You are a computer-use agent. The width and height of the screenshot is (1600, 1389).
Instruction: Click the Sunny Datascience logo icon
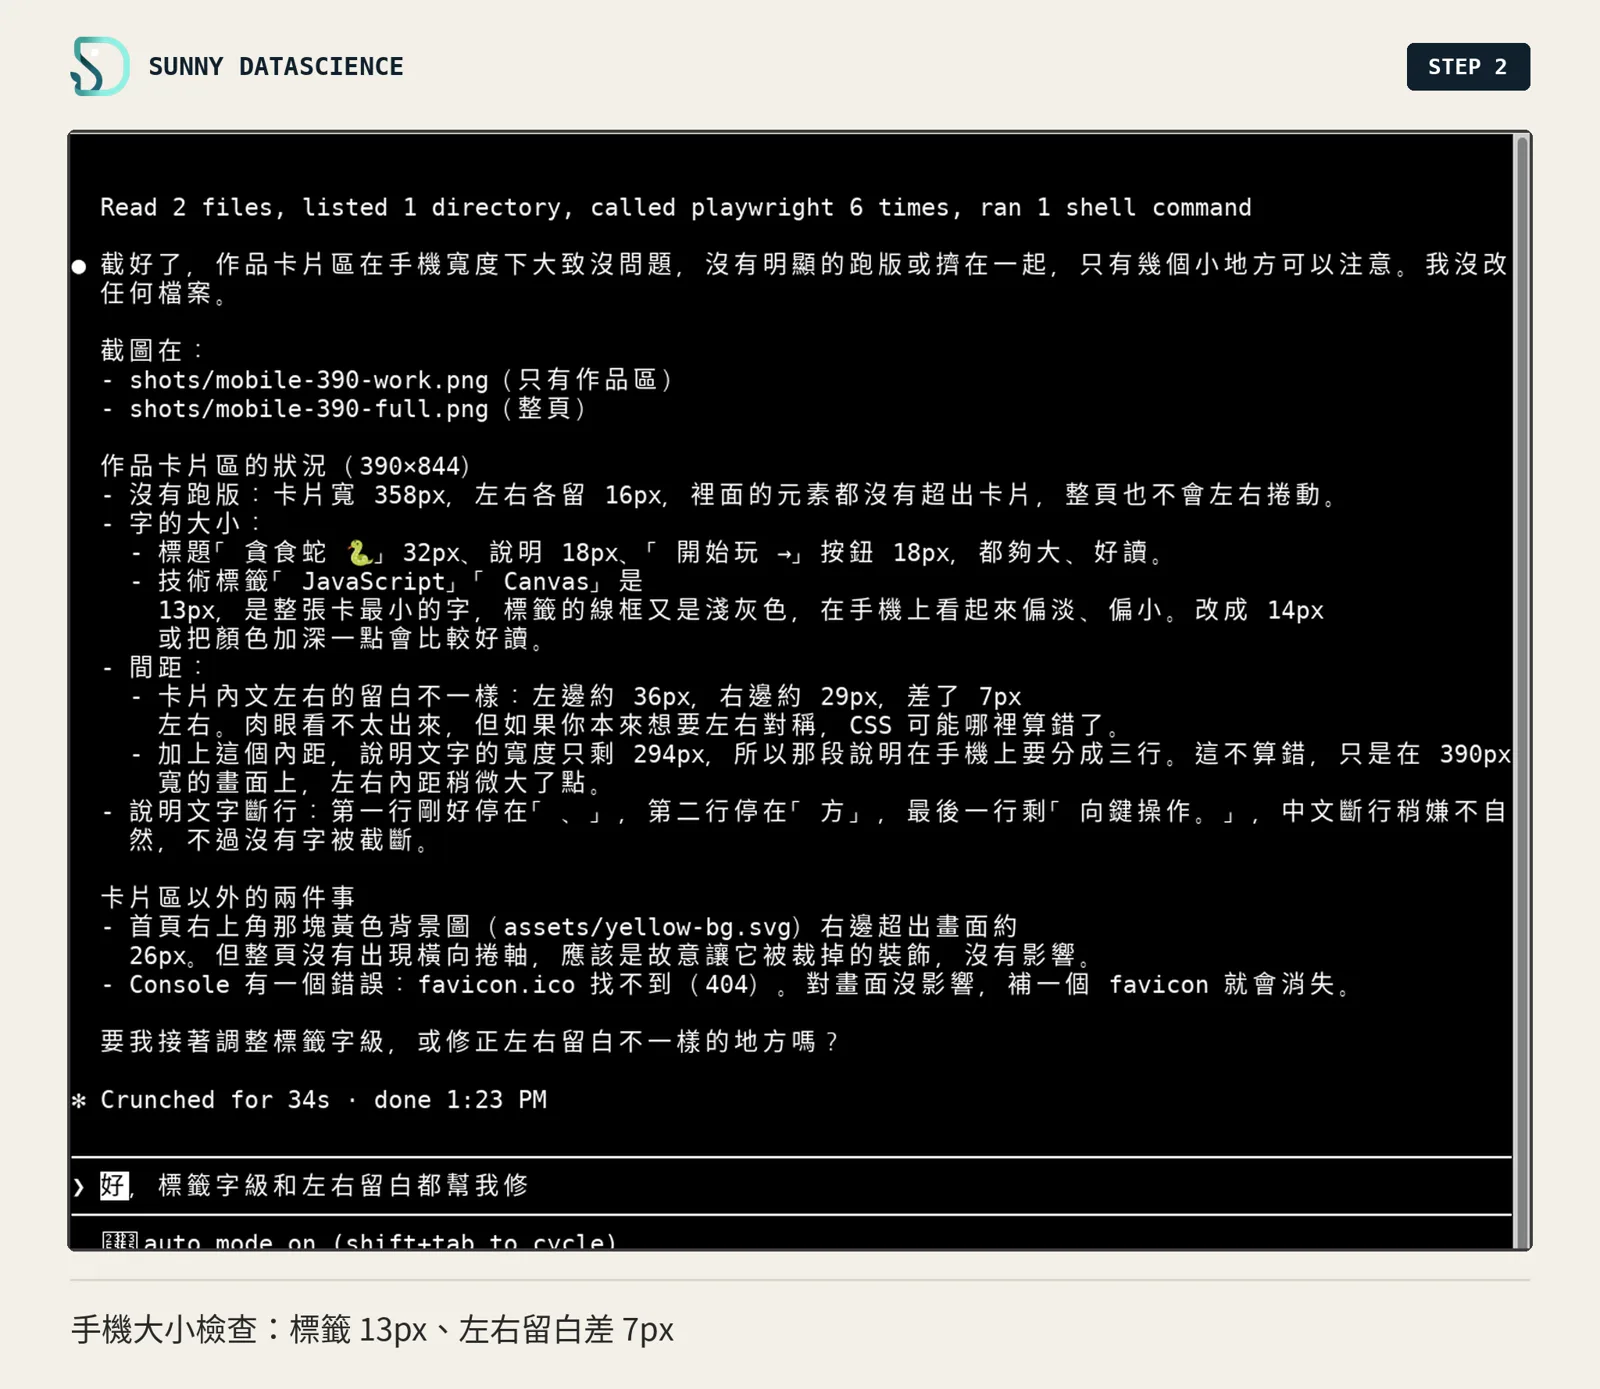pyautogui.click(x=100, y=66)
